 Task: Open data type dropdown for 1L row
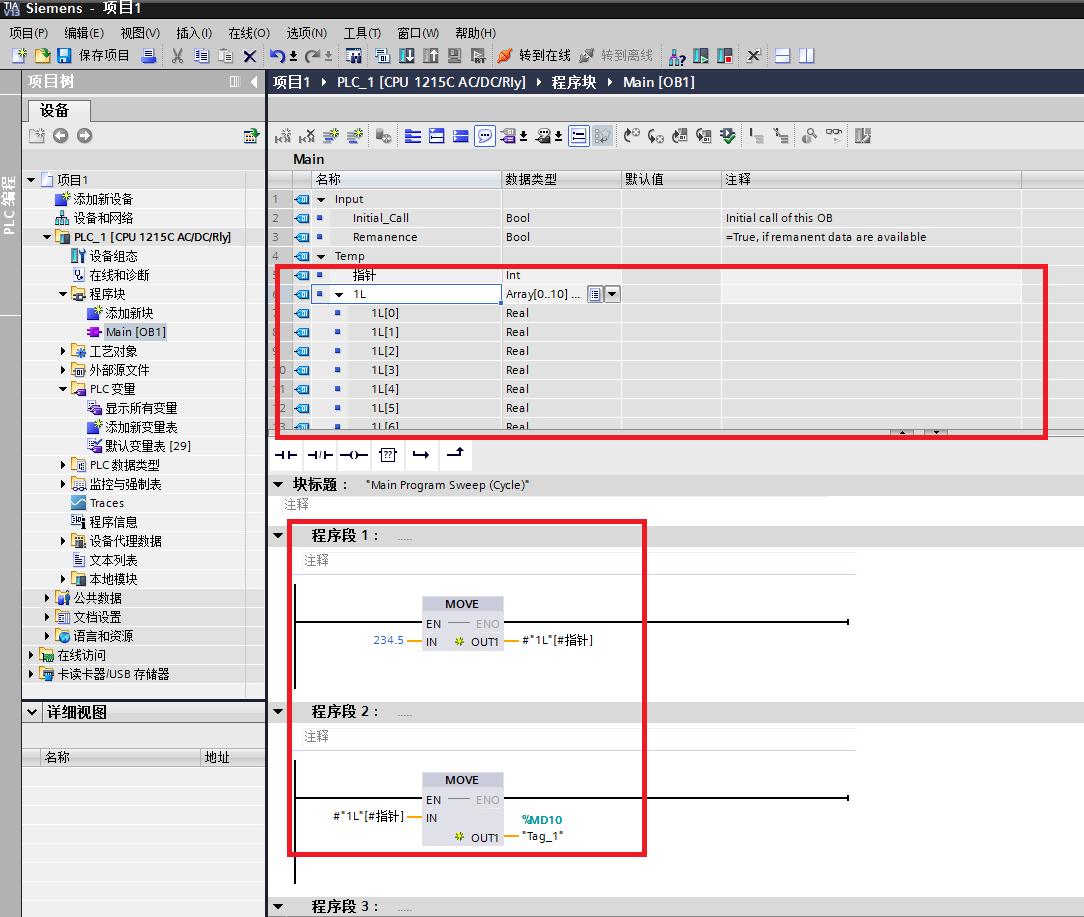click(613, 294)
